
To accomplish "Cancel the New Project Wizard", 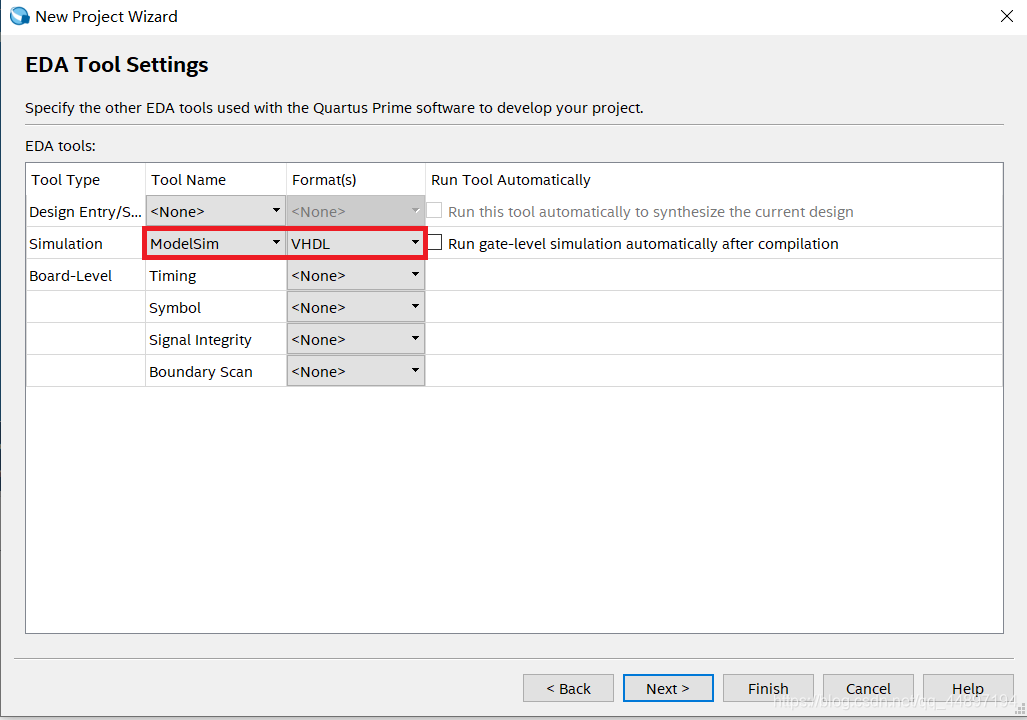I will tap(868, 688).
